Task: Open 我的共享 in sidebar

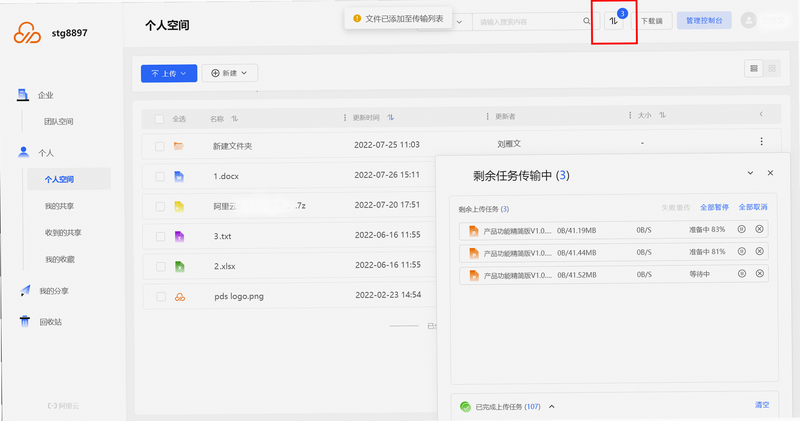Action: point(59,206)
